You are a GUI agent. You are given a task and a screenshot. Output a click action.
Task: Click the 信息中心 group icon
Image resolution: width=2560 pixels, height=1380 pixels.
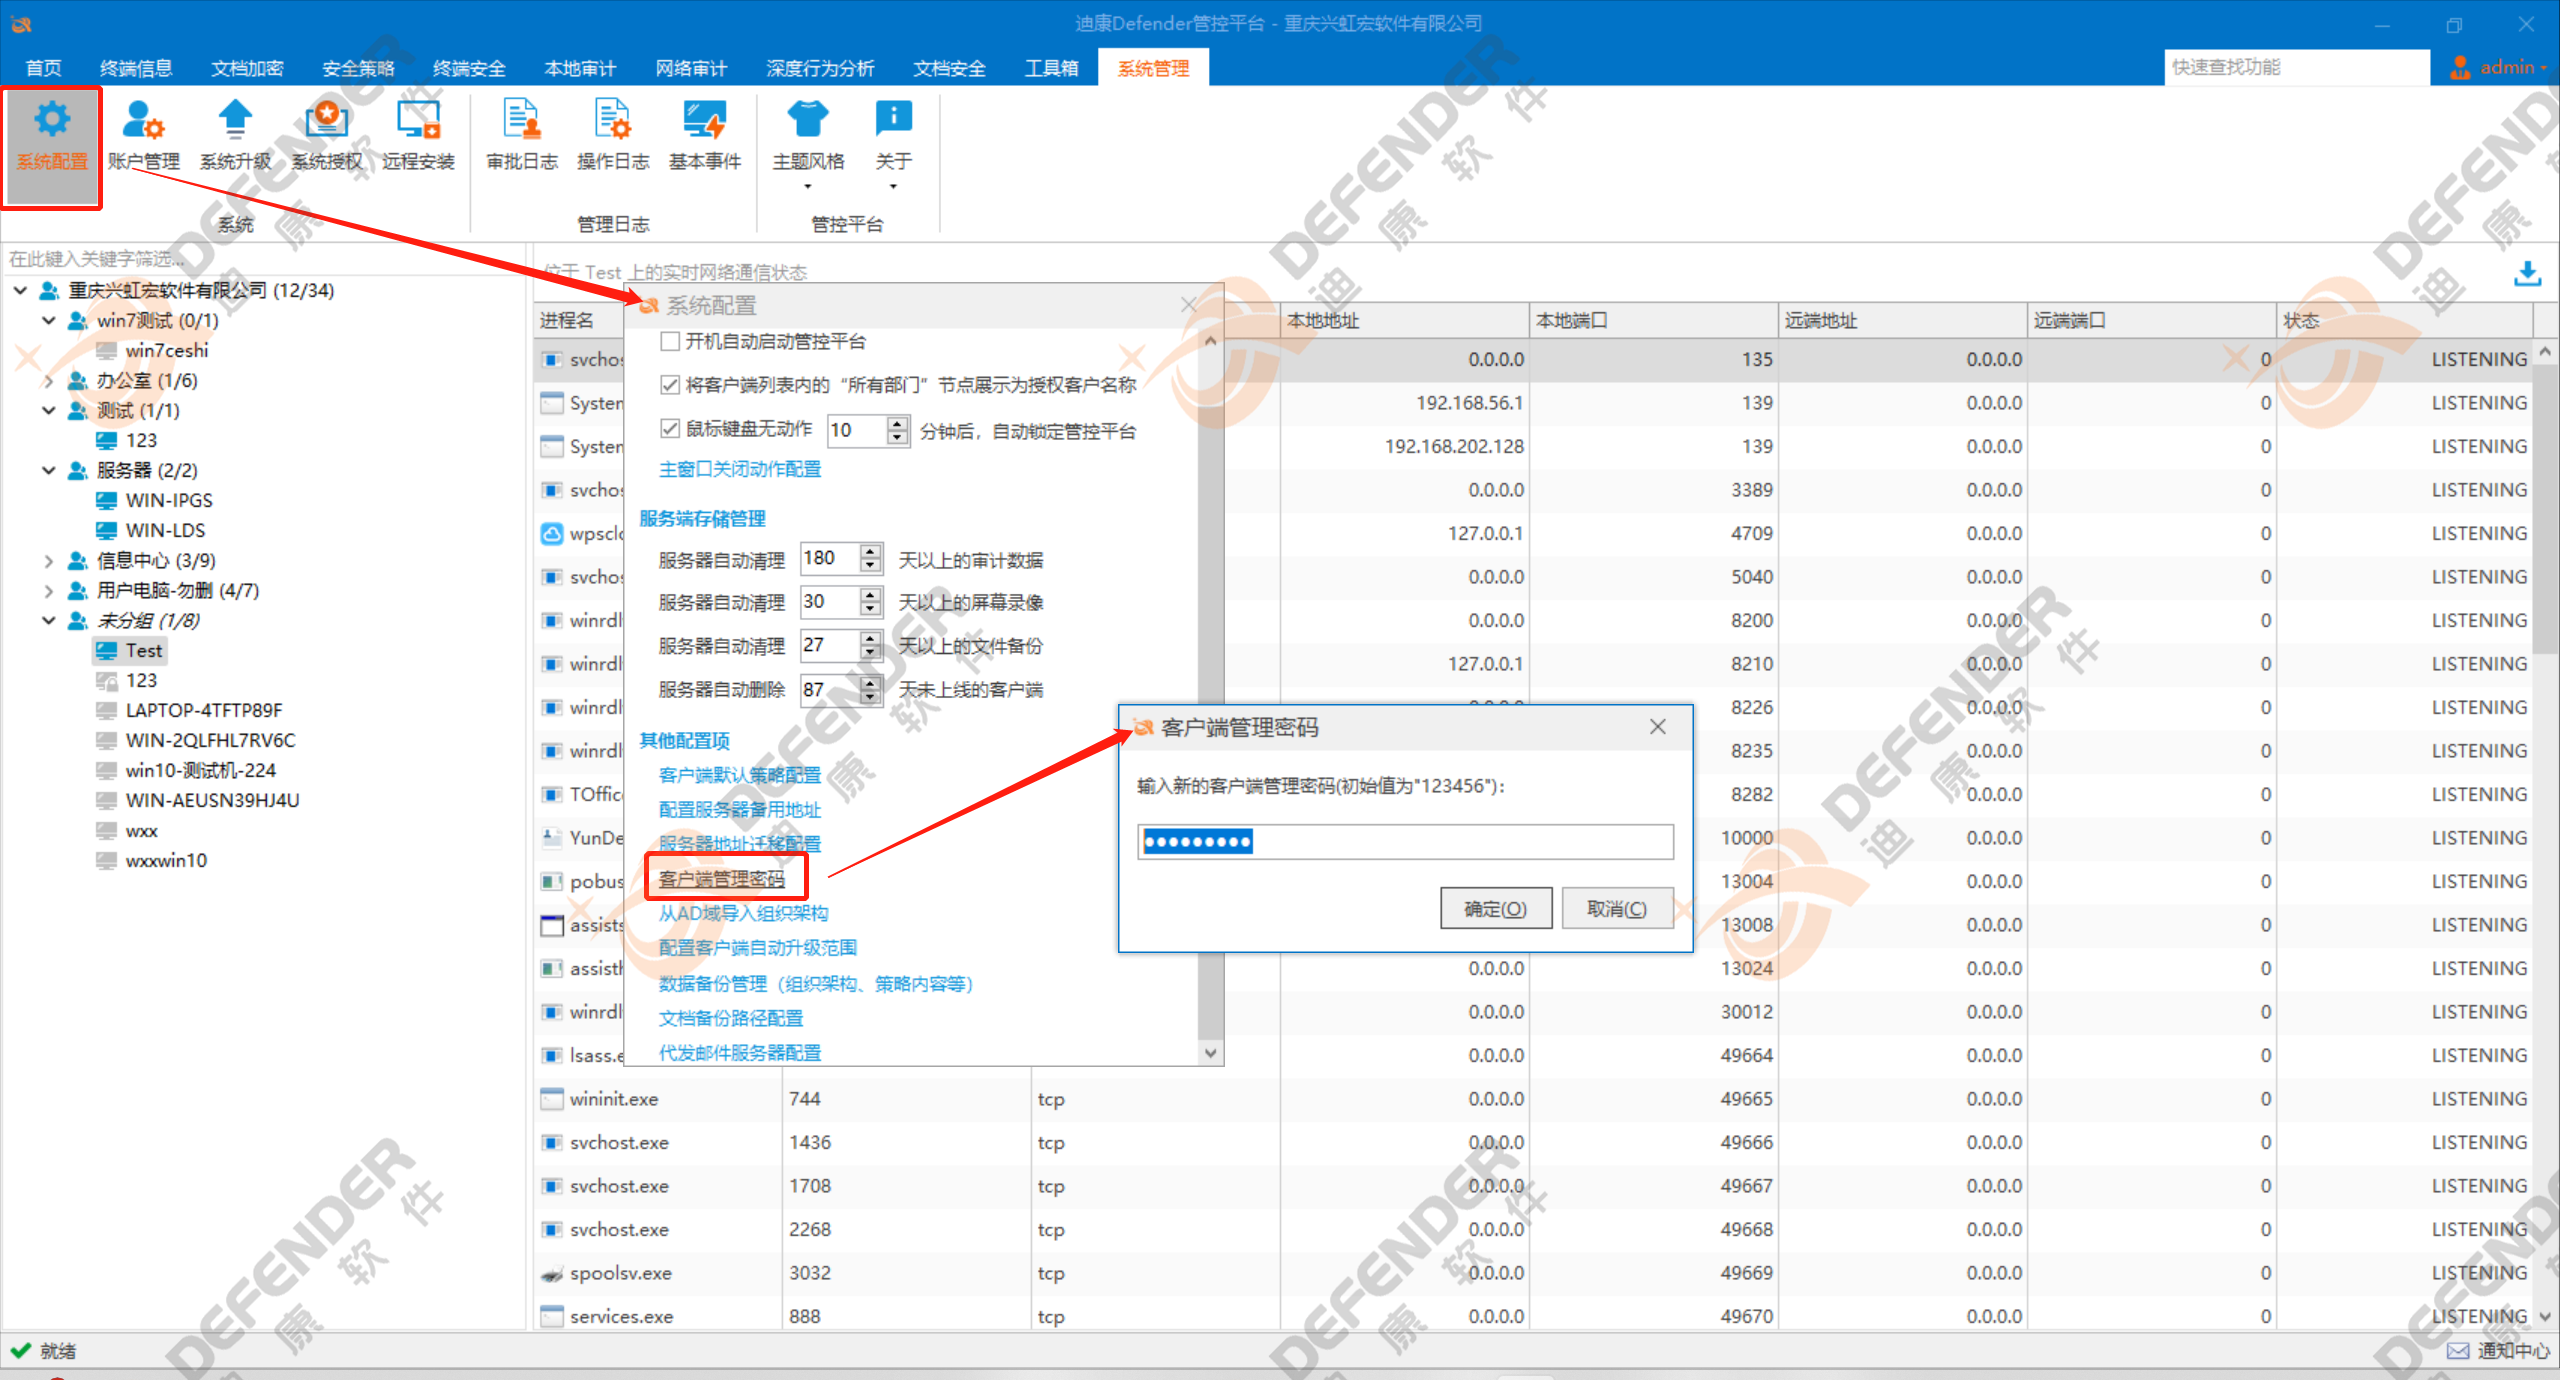(78, 561)
